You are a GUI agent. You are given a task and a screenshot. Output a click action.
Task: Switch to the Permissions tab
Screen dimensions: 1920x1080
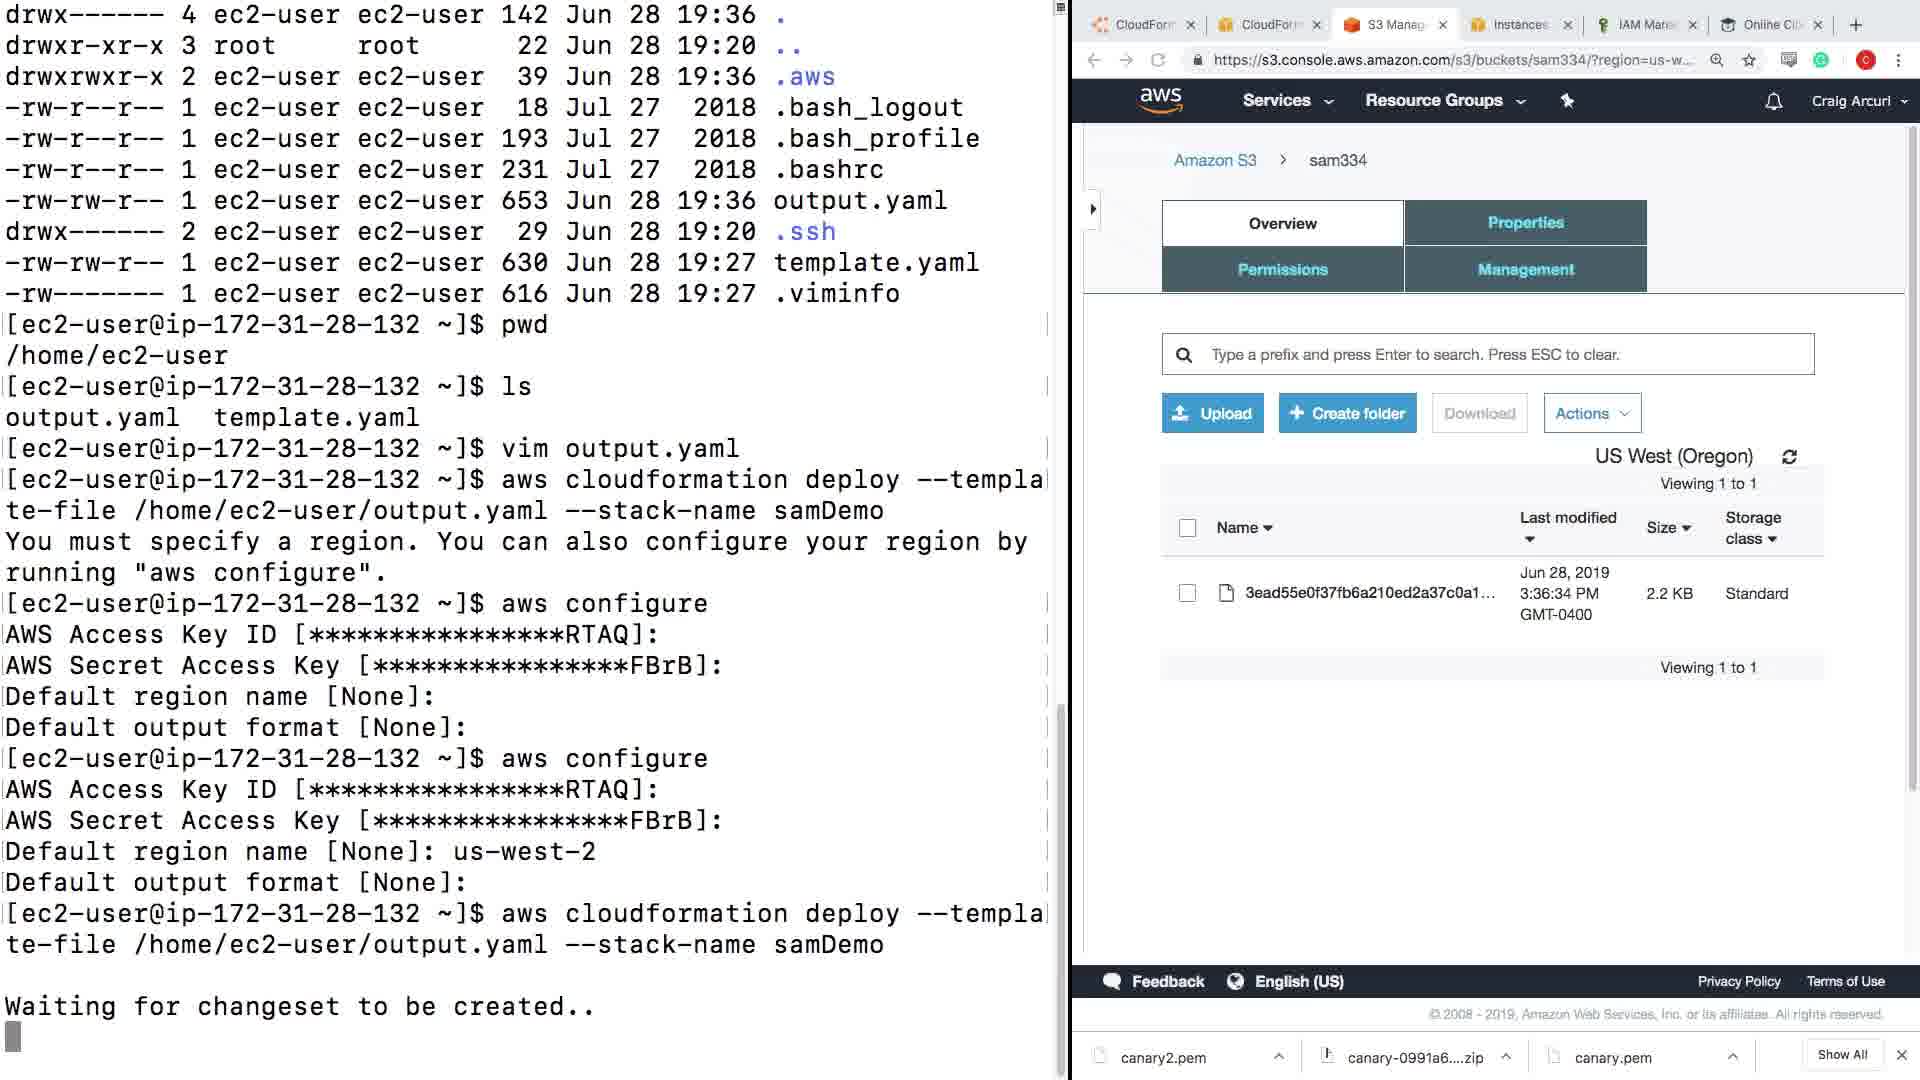[x=1282, y=269]
